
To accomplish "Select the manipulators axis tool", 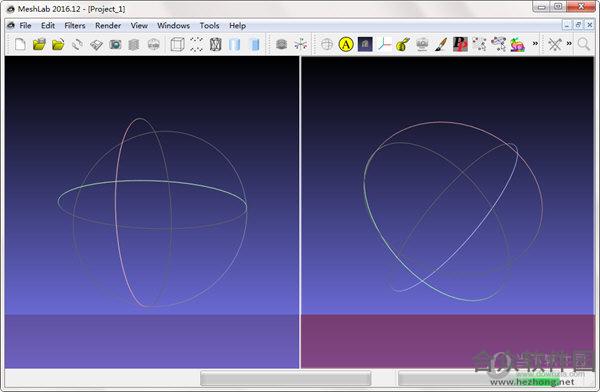I will [384, 44].
